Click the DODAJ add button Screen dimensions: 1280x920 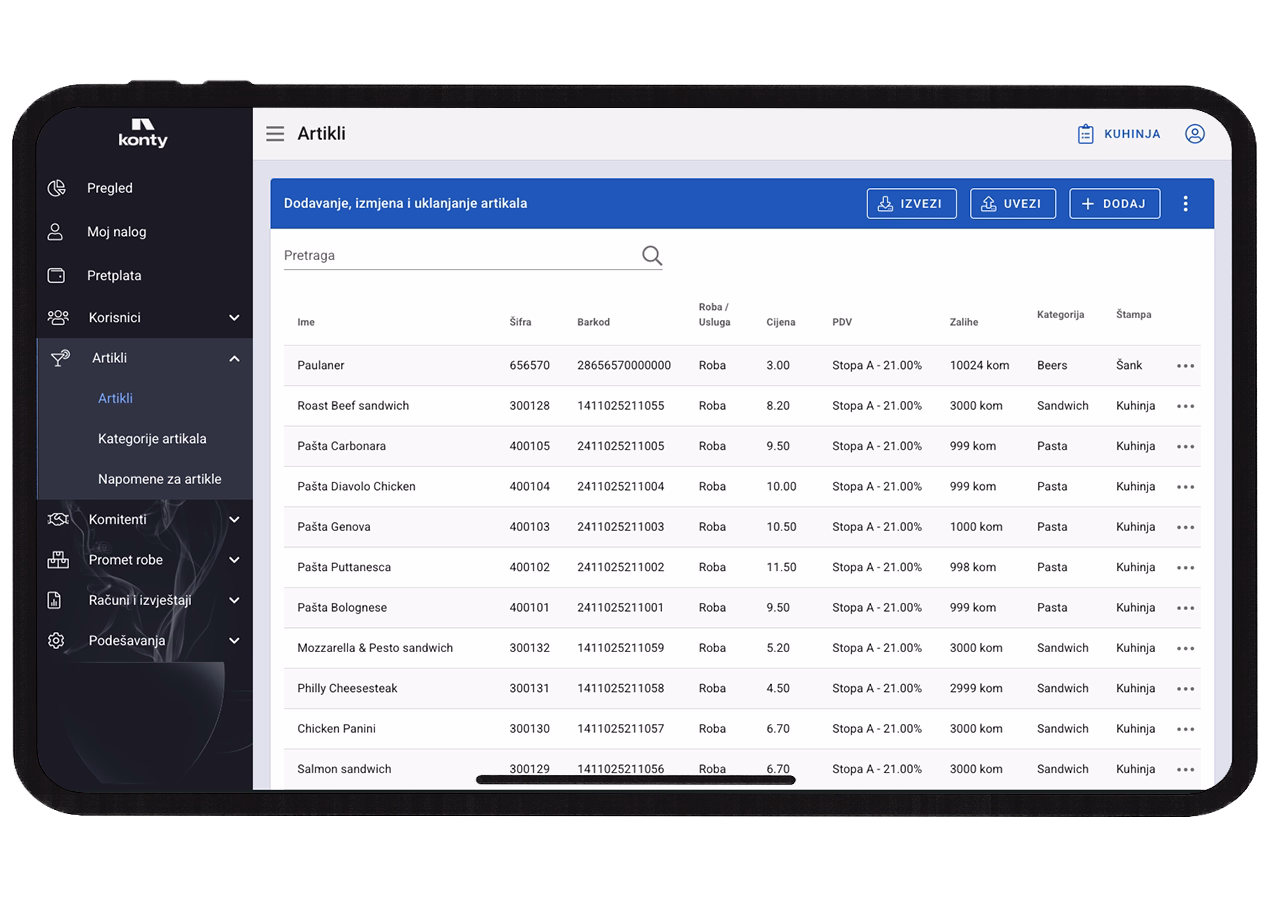(1115, 203)
